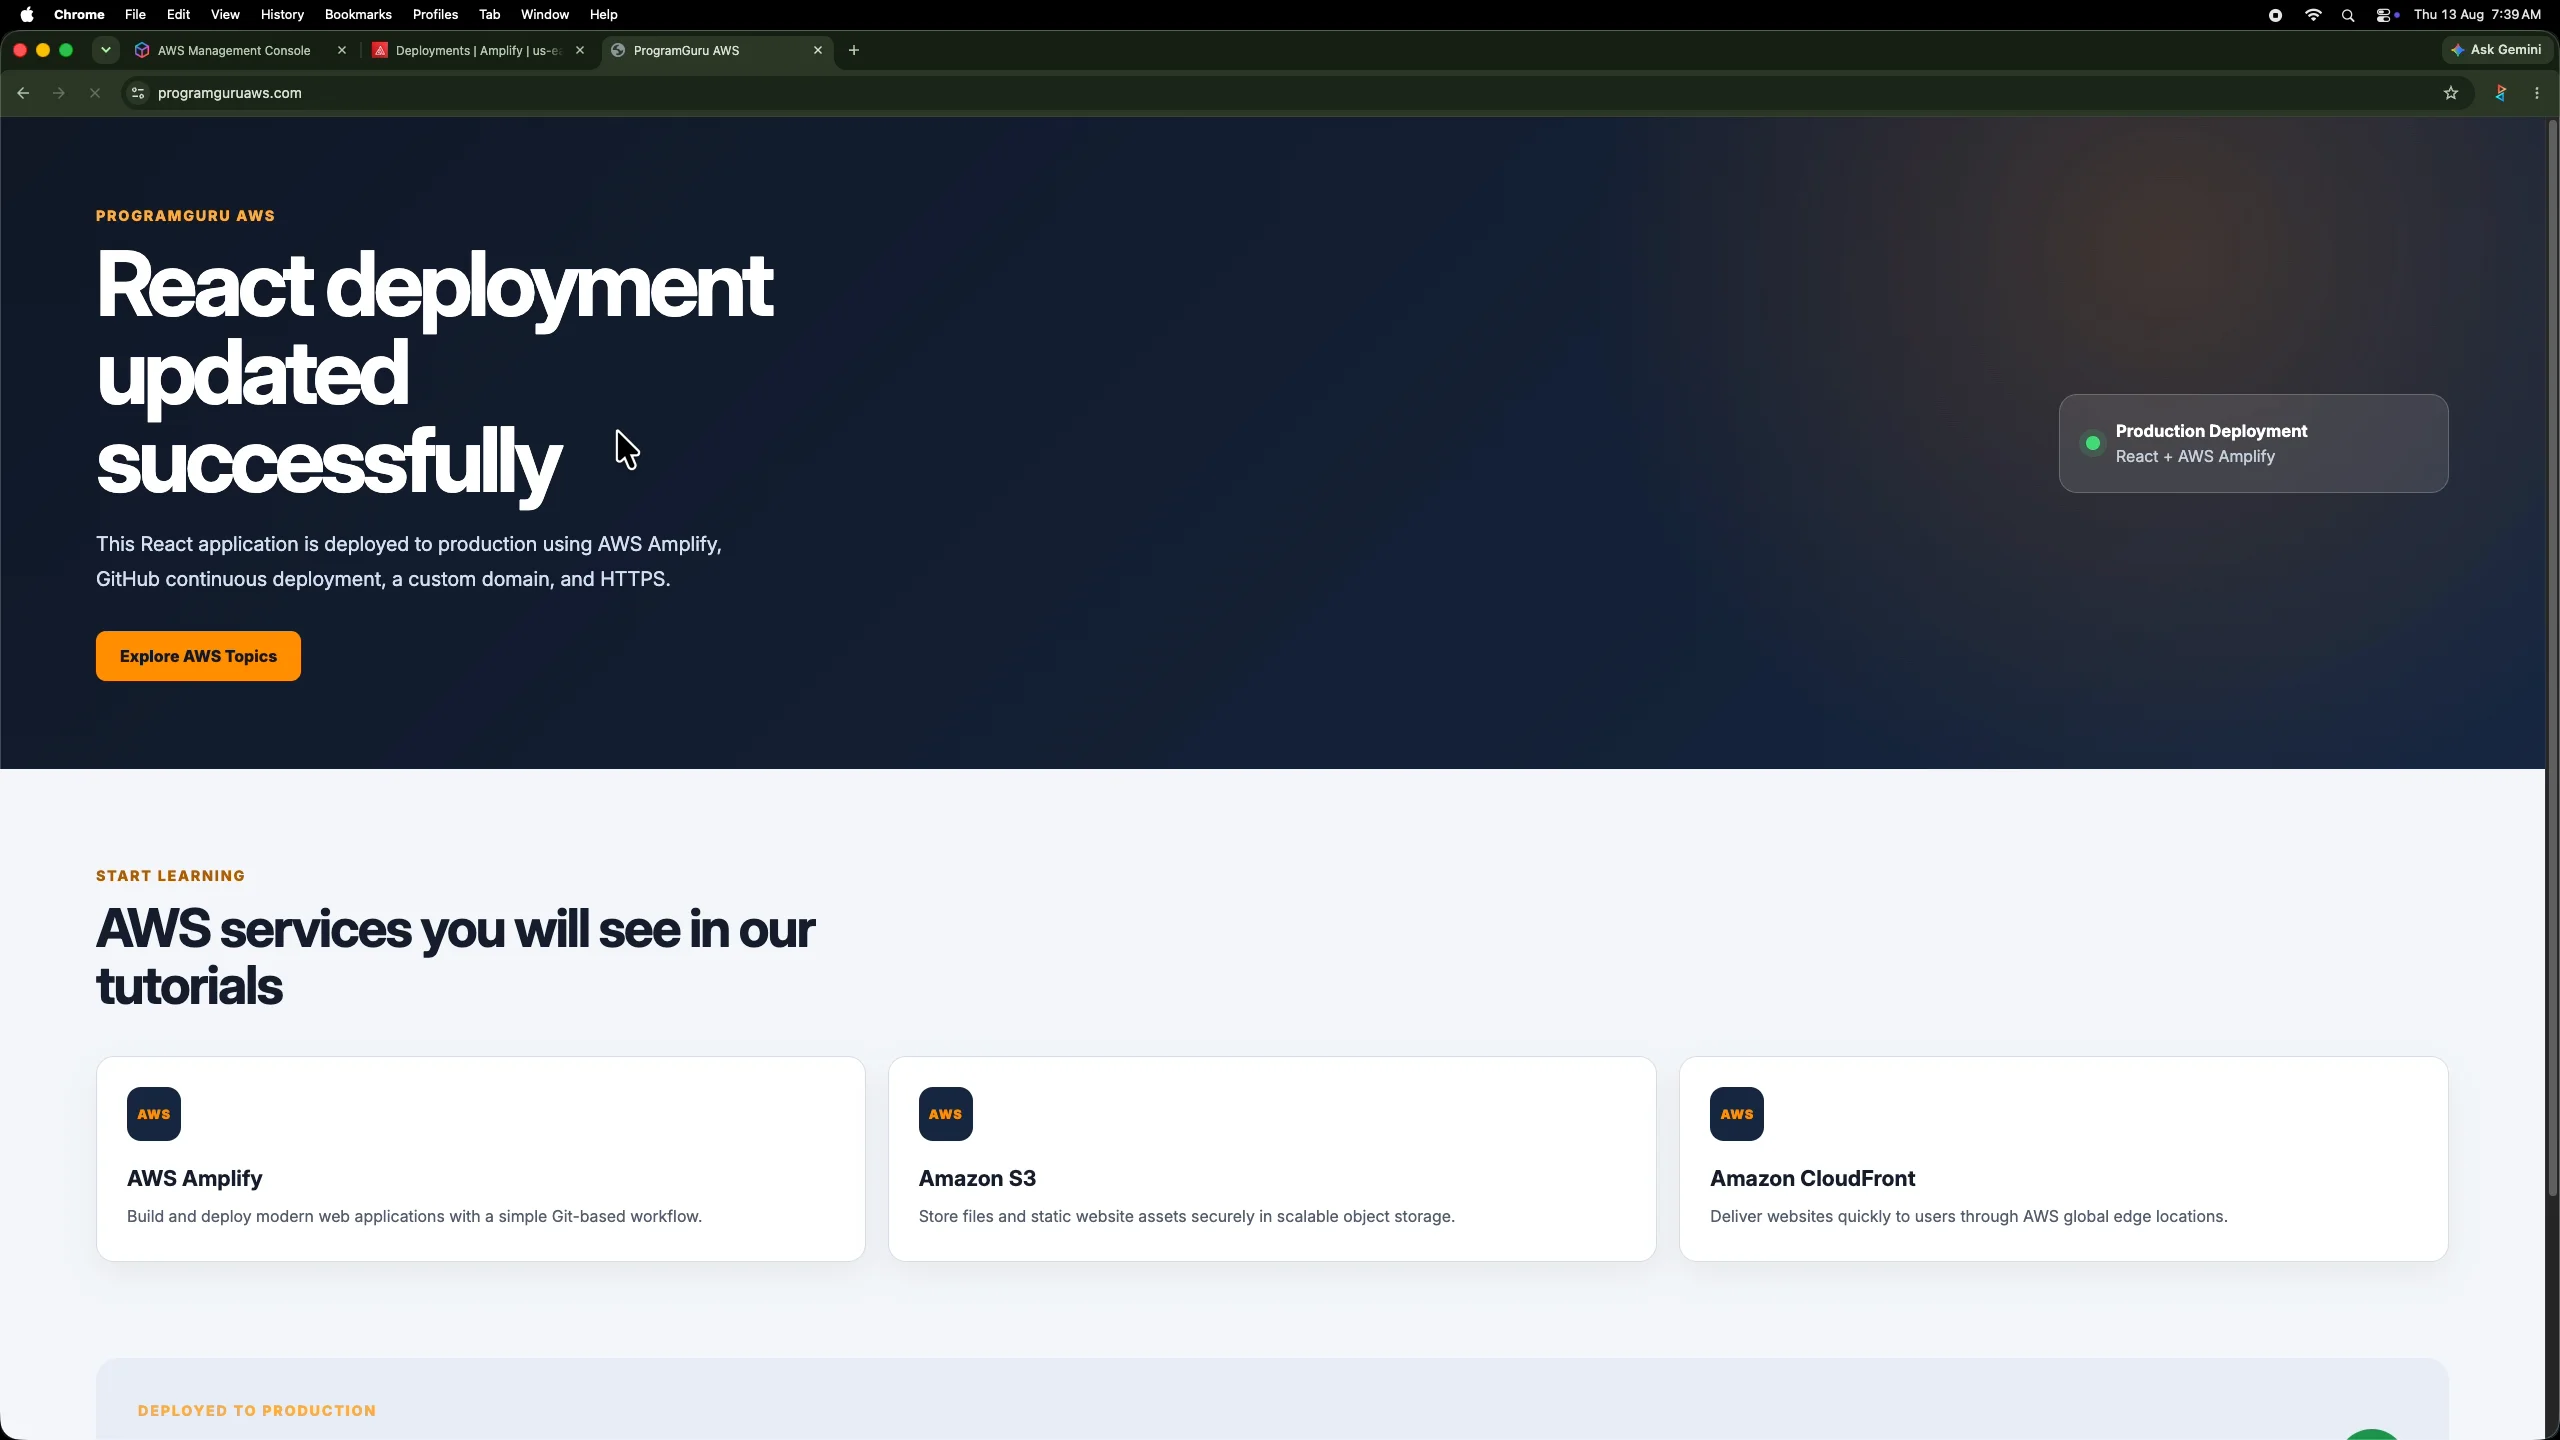Switch to Deployments Amplify tab
The width and height of the screenshot is (2560, 1440).
[478, 50]
